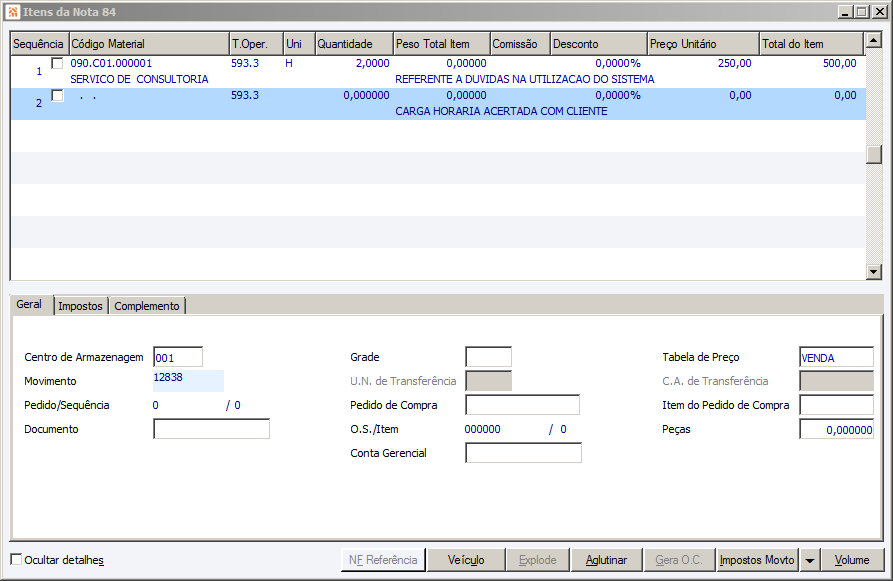Viewport: 893px width, 581px height.
Task: Enable the Ocultar detalhes checkbox
Action: pos(17,559)
